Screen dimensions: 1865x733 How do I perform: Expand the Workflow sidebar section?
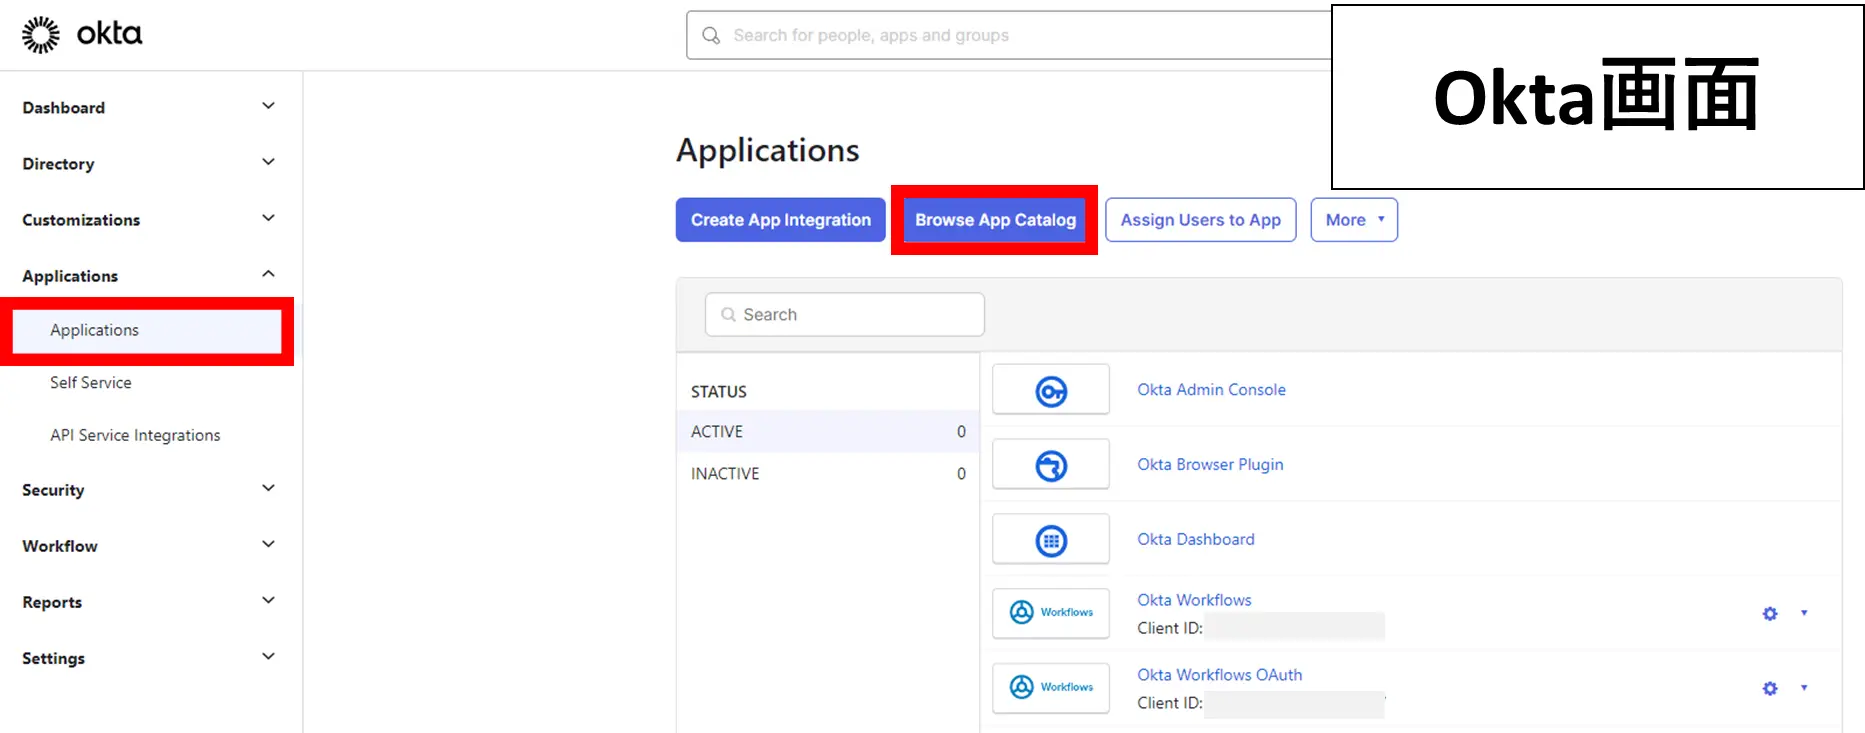268,544
